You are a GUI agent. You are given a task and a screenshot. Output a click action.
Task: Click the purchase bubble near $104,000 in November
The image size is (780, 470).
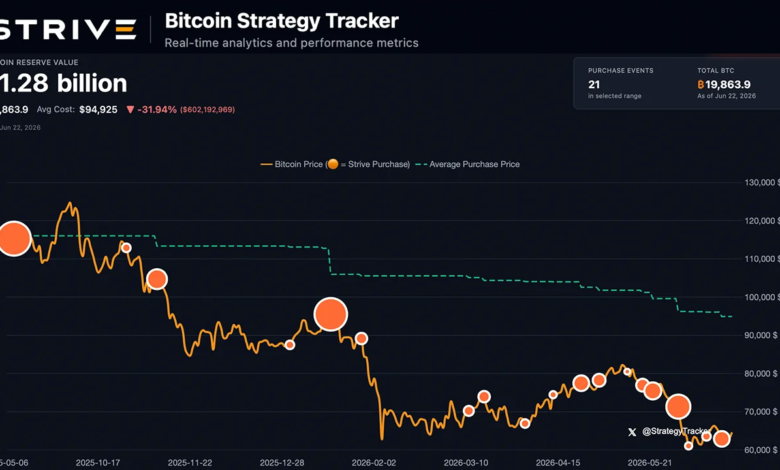157,279
